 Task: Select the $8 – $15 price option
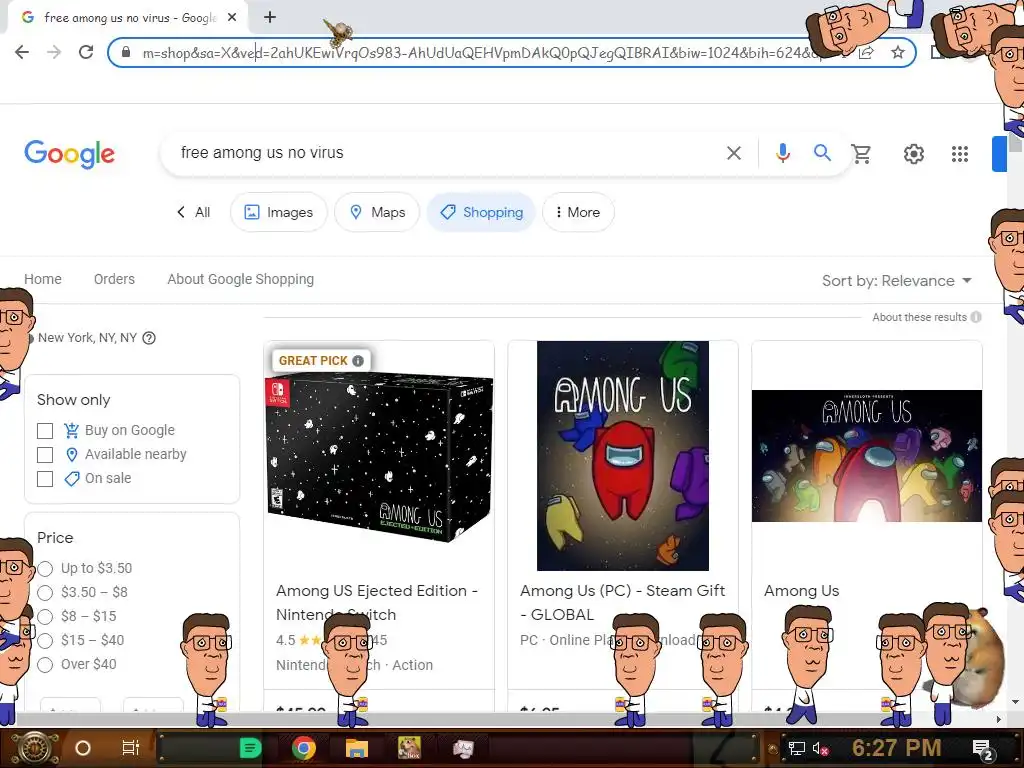(x=45, y=616)
